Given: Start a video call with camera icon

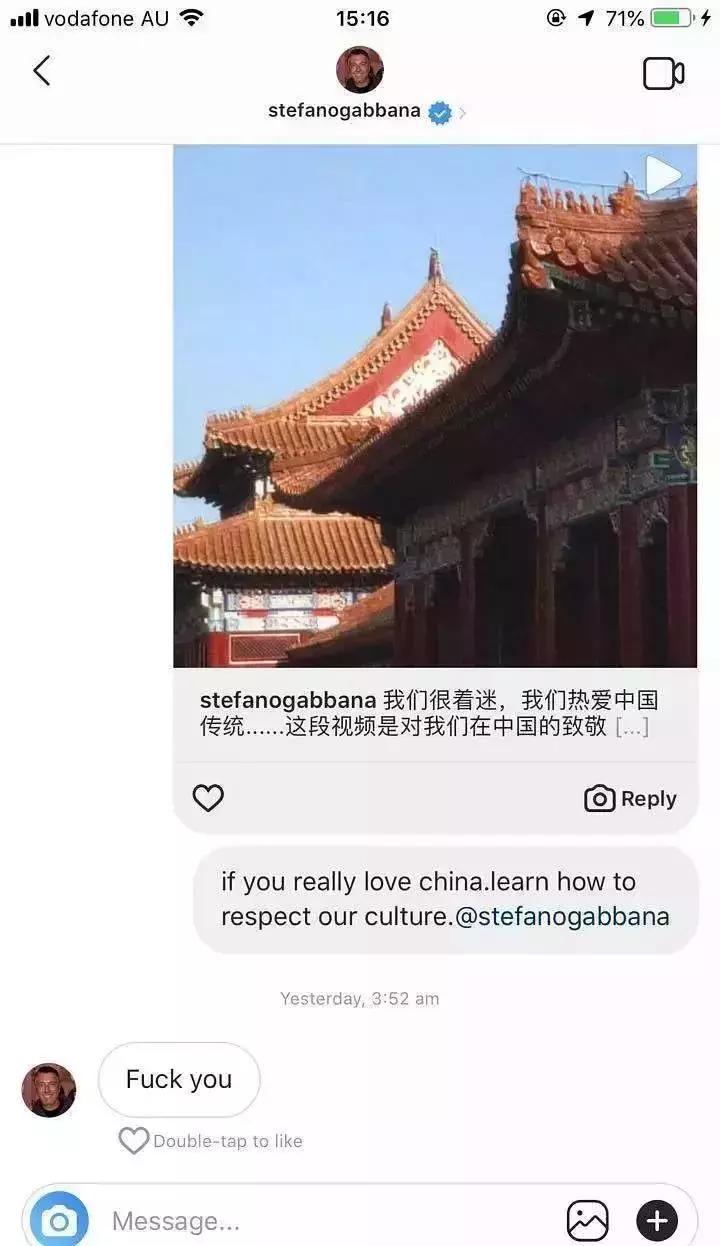Looking at the screenshot, I should 663,73.
